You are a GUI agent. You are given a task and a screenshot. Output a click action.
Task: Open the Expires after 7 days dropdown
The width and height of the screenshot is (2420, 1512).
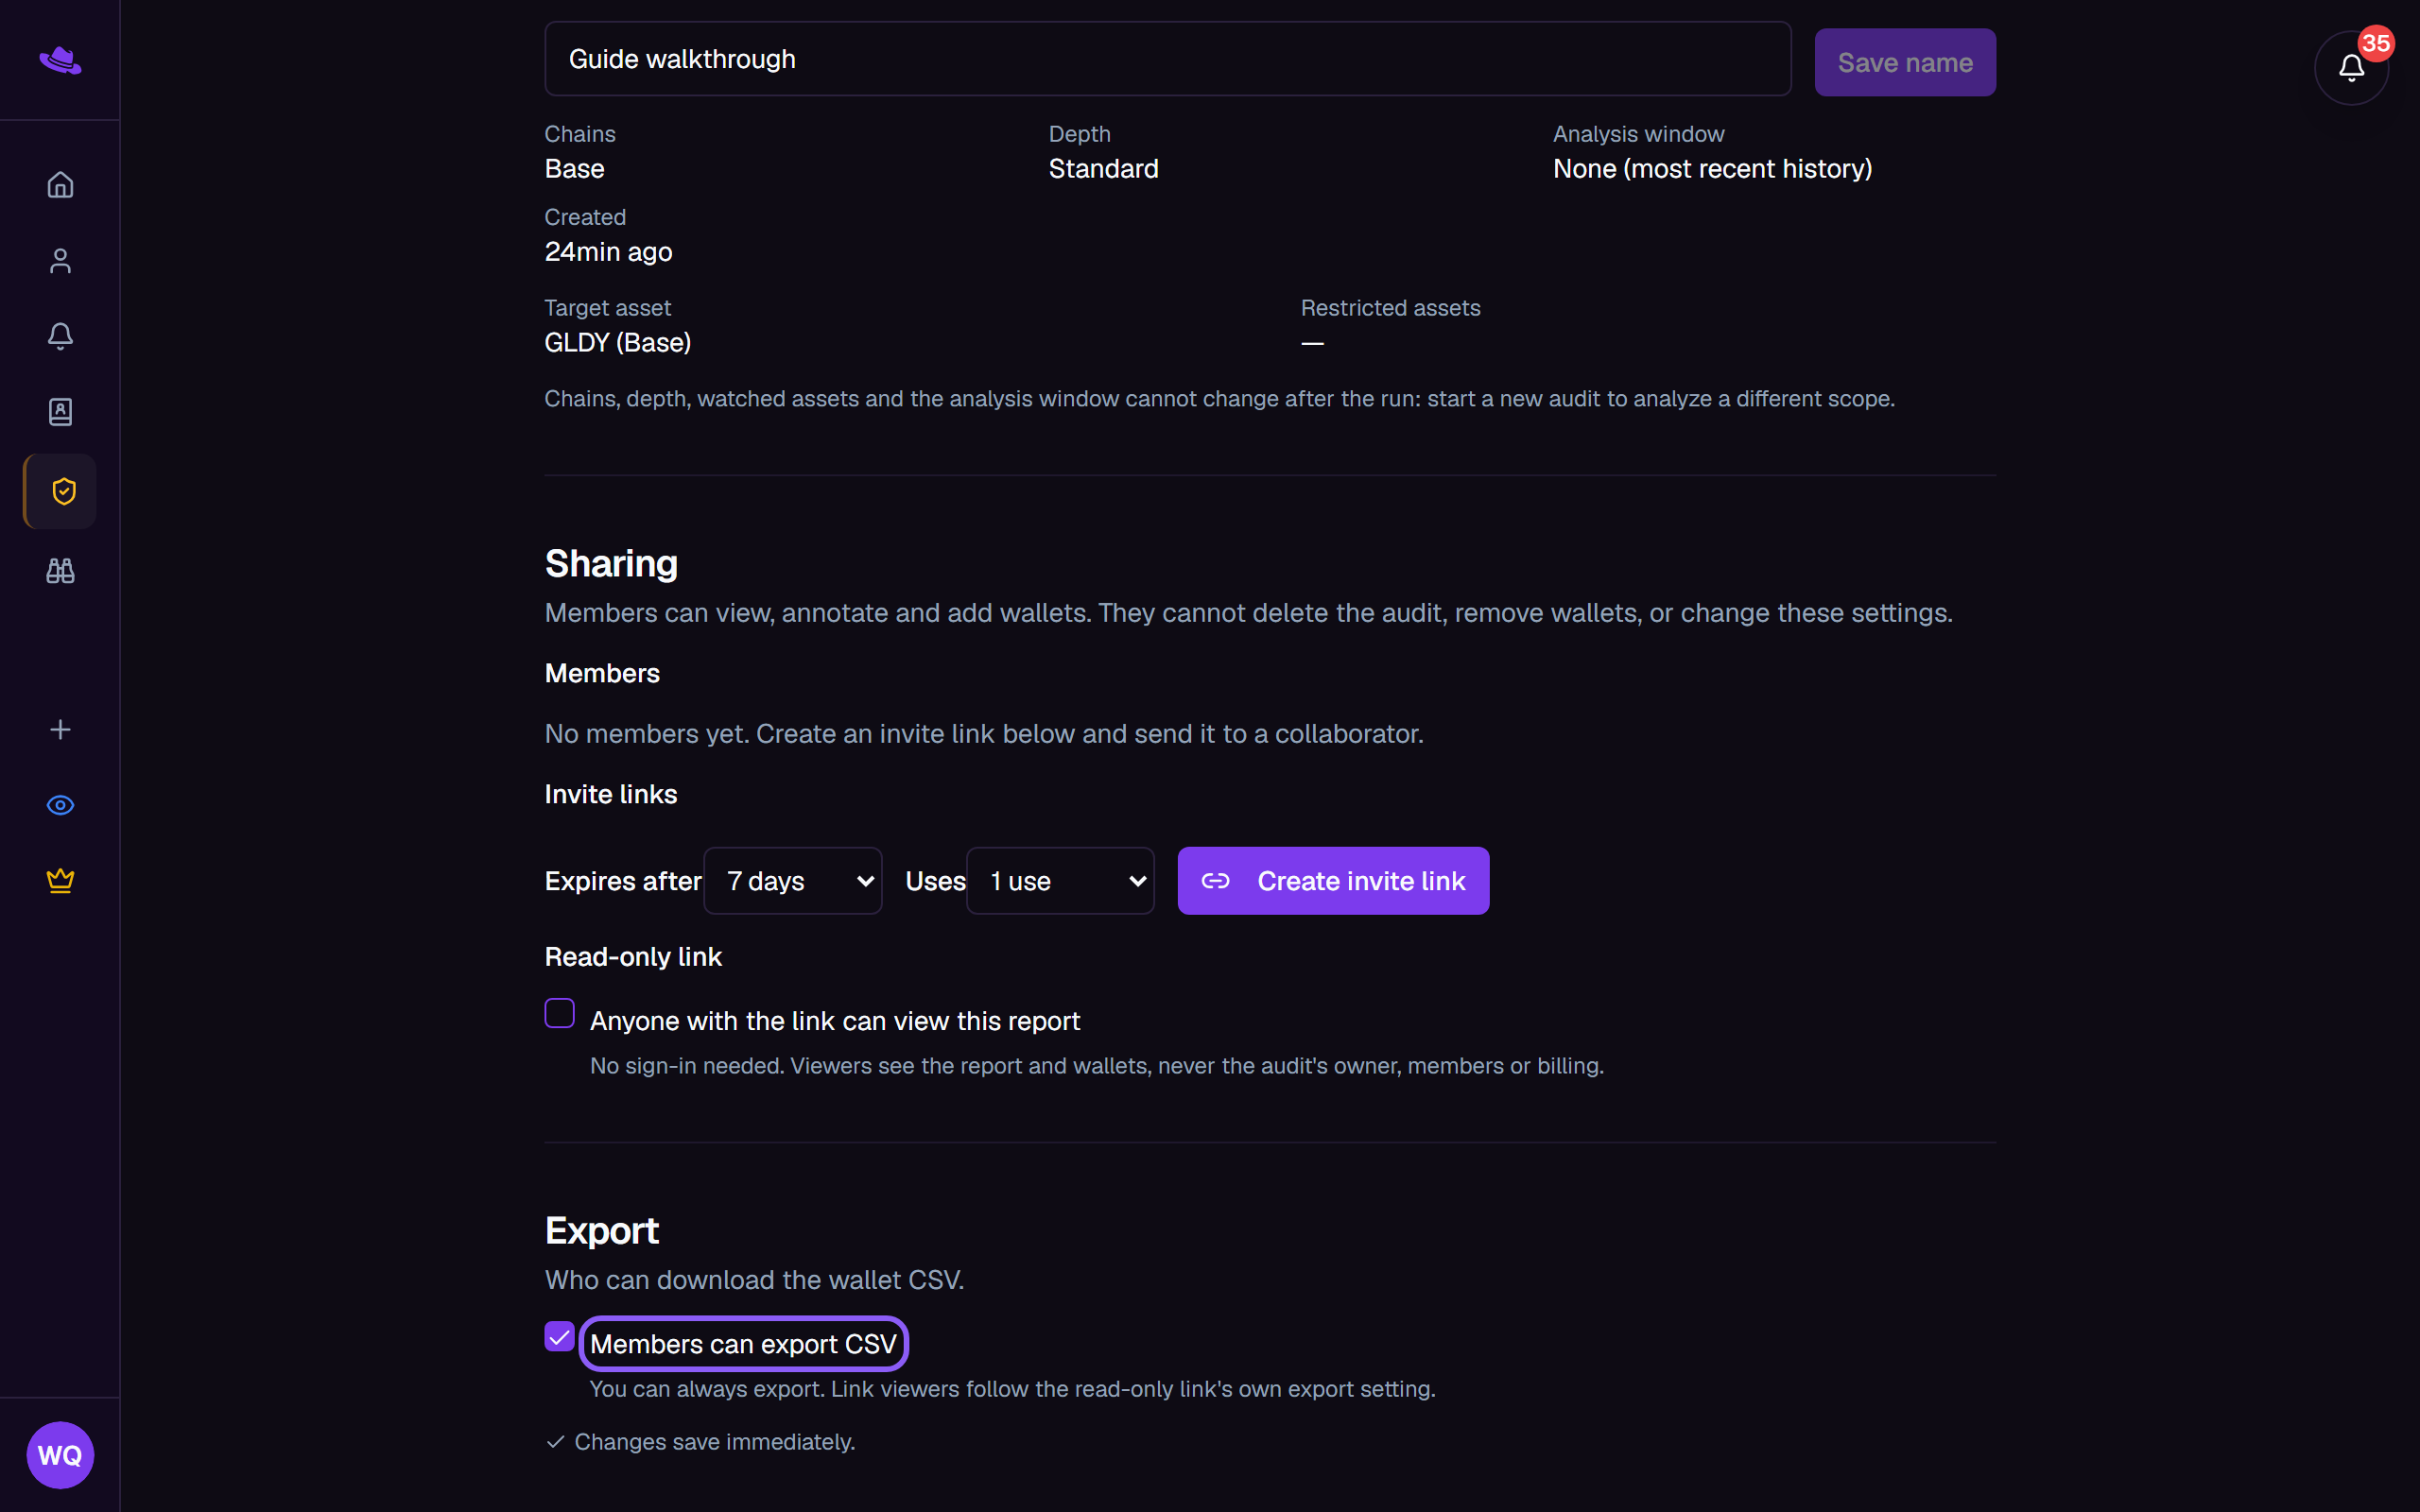[793, 881]
